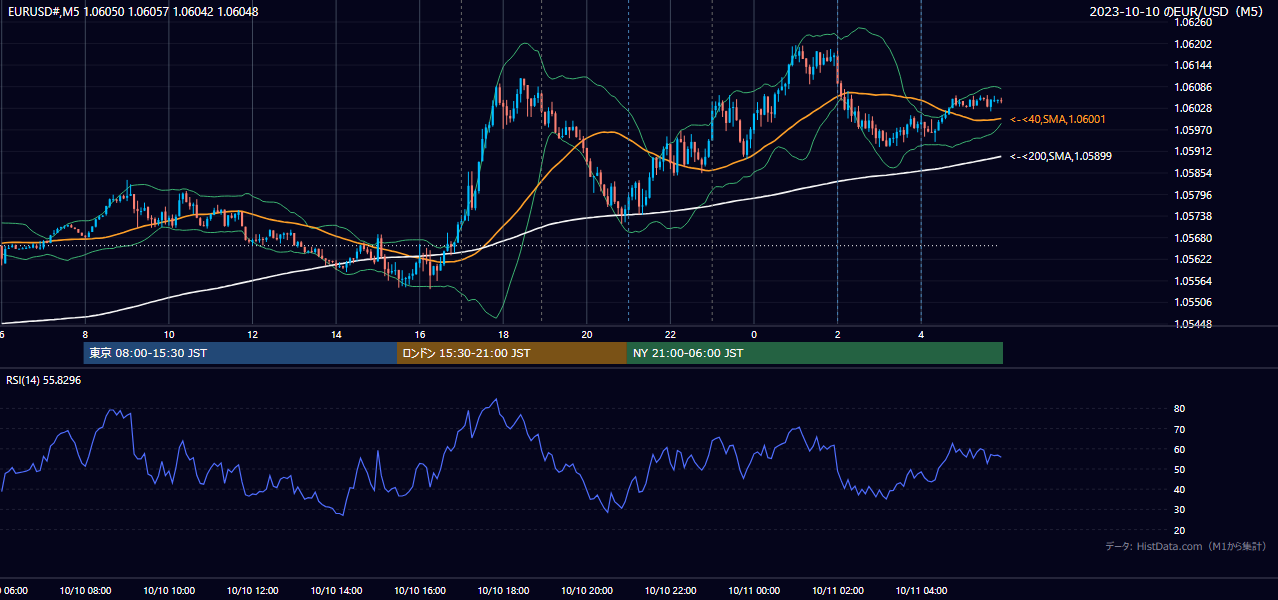Viewport: 1278px width, 600px height.
Task: Click the 10/10 18:00 date label
Action: [x=503, y=591]
